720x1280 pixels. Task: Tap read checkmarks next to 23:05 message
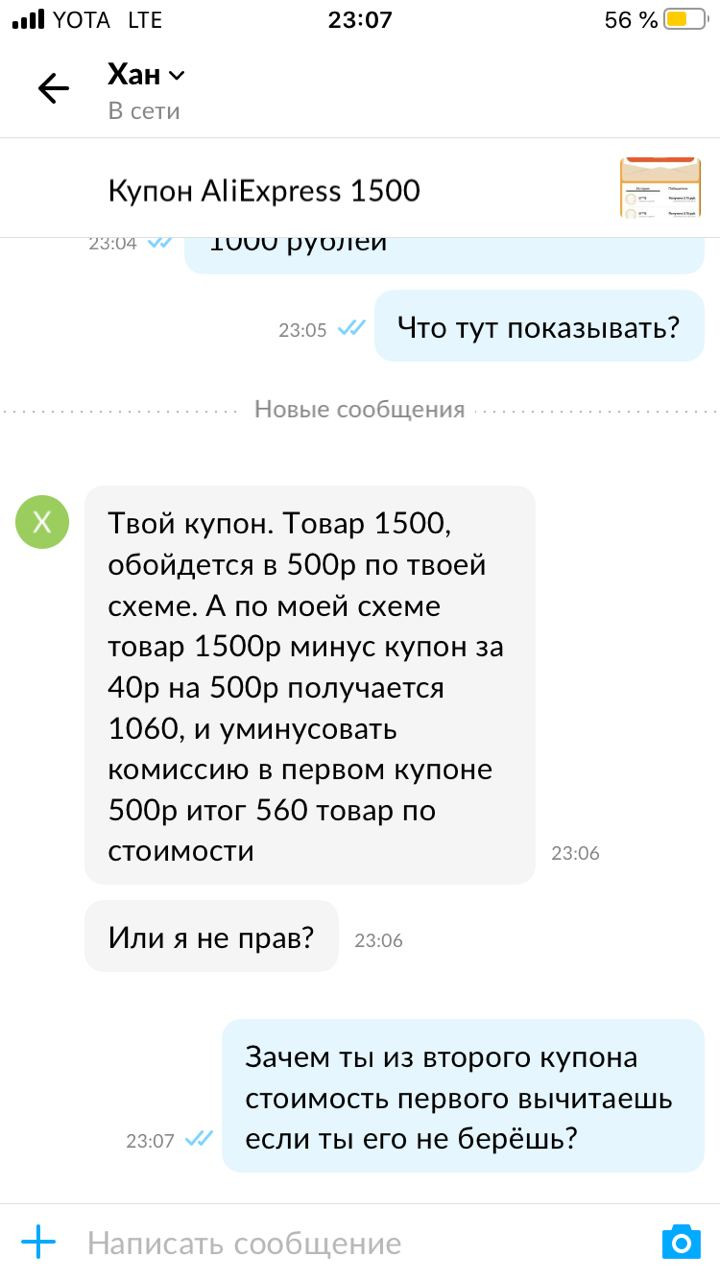pos(351,327)
